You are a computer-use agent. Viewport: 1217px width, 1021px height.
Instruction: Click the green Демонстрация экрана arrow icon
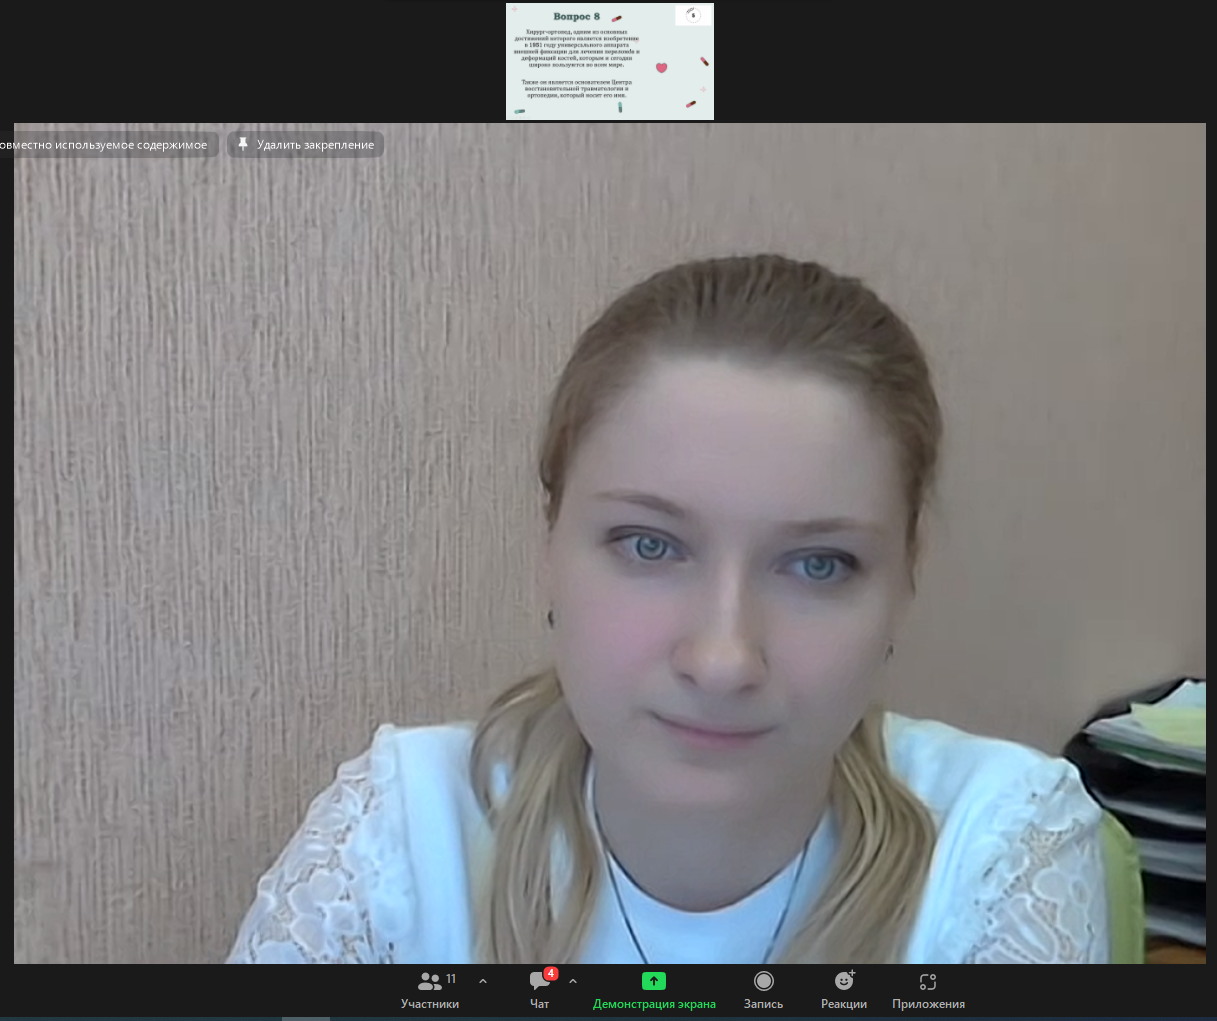coord(654,981)
